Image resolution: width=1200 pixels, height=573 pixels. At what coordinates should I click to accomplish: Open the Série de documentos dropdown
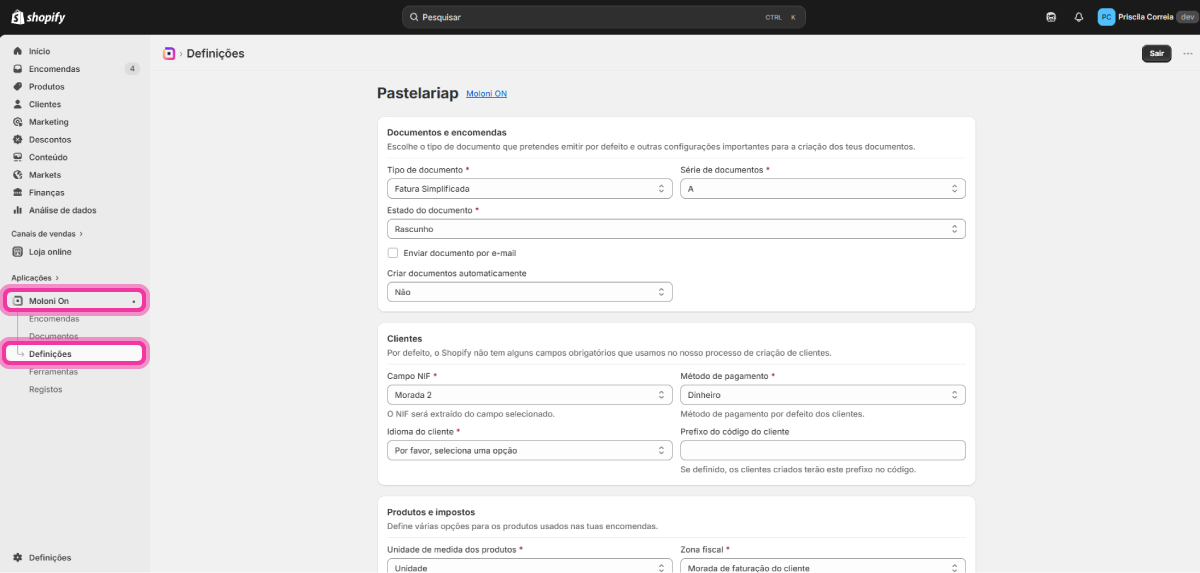coord(823,188)
